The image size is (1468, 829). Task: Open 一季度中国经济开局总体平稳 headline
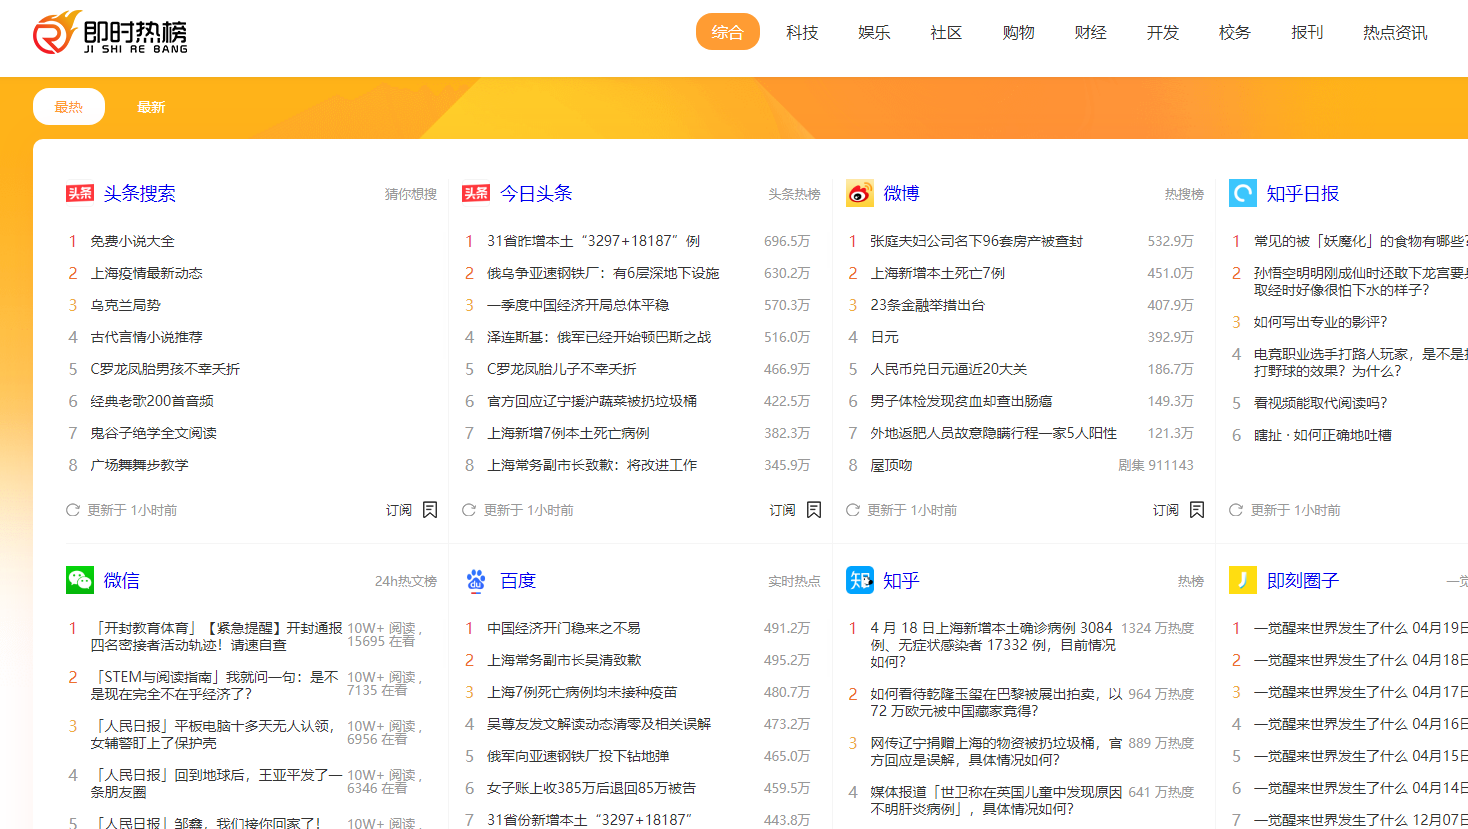click(578, 305)
